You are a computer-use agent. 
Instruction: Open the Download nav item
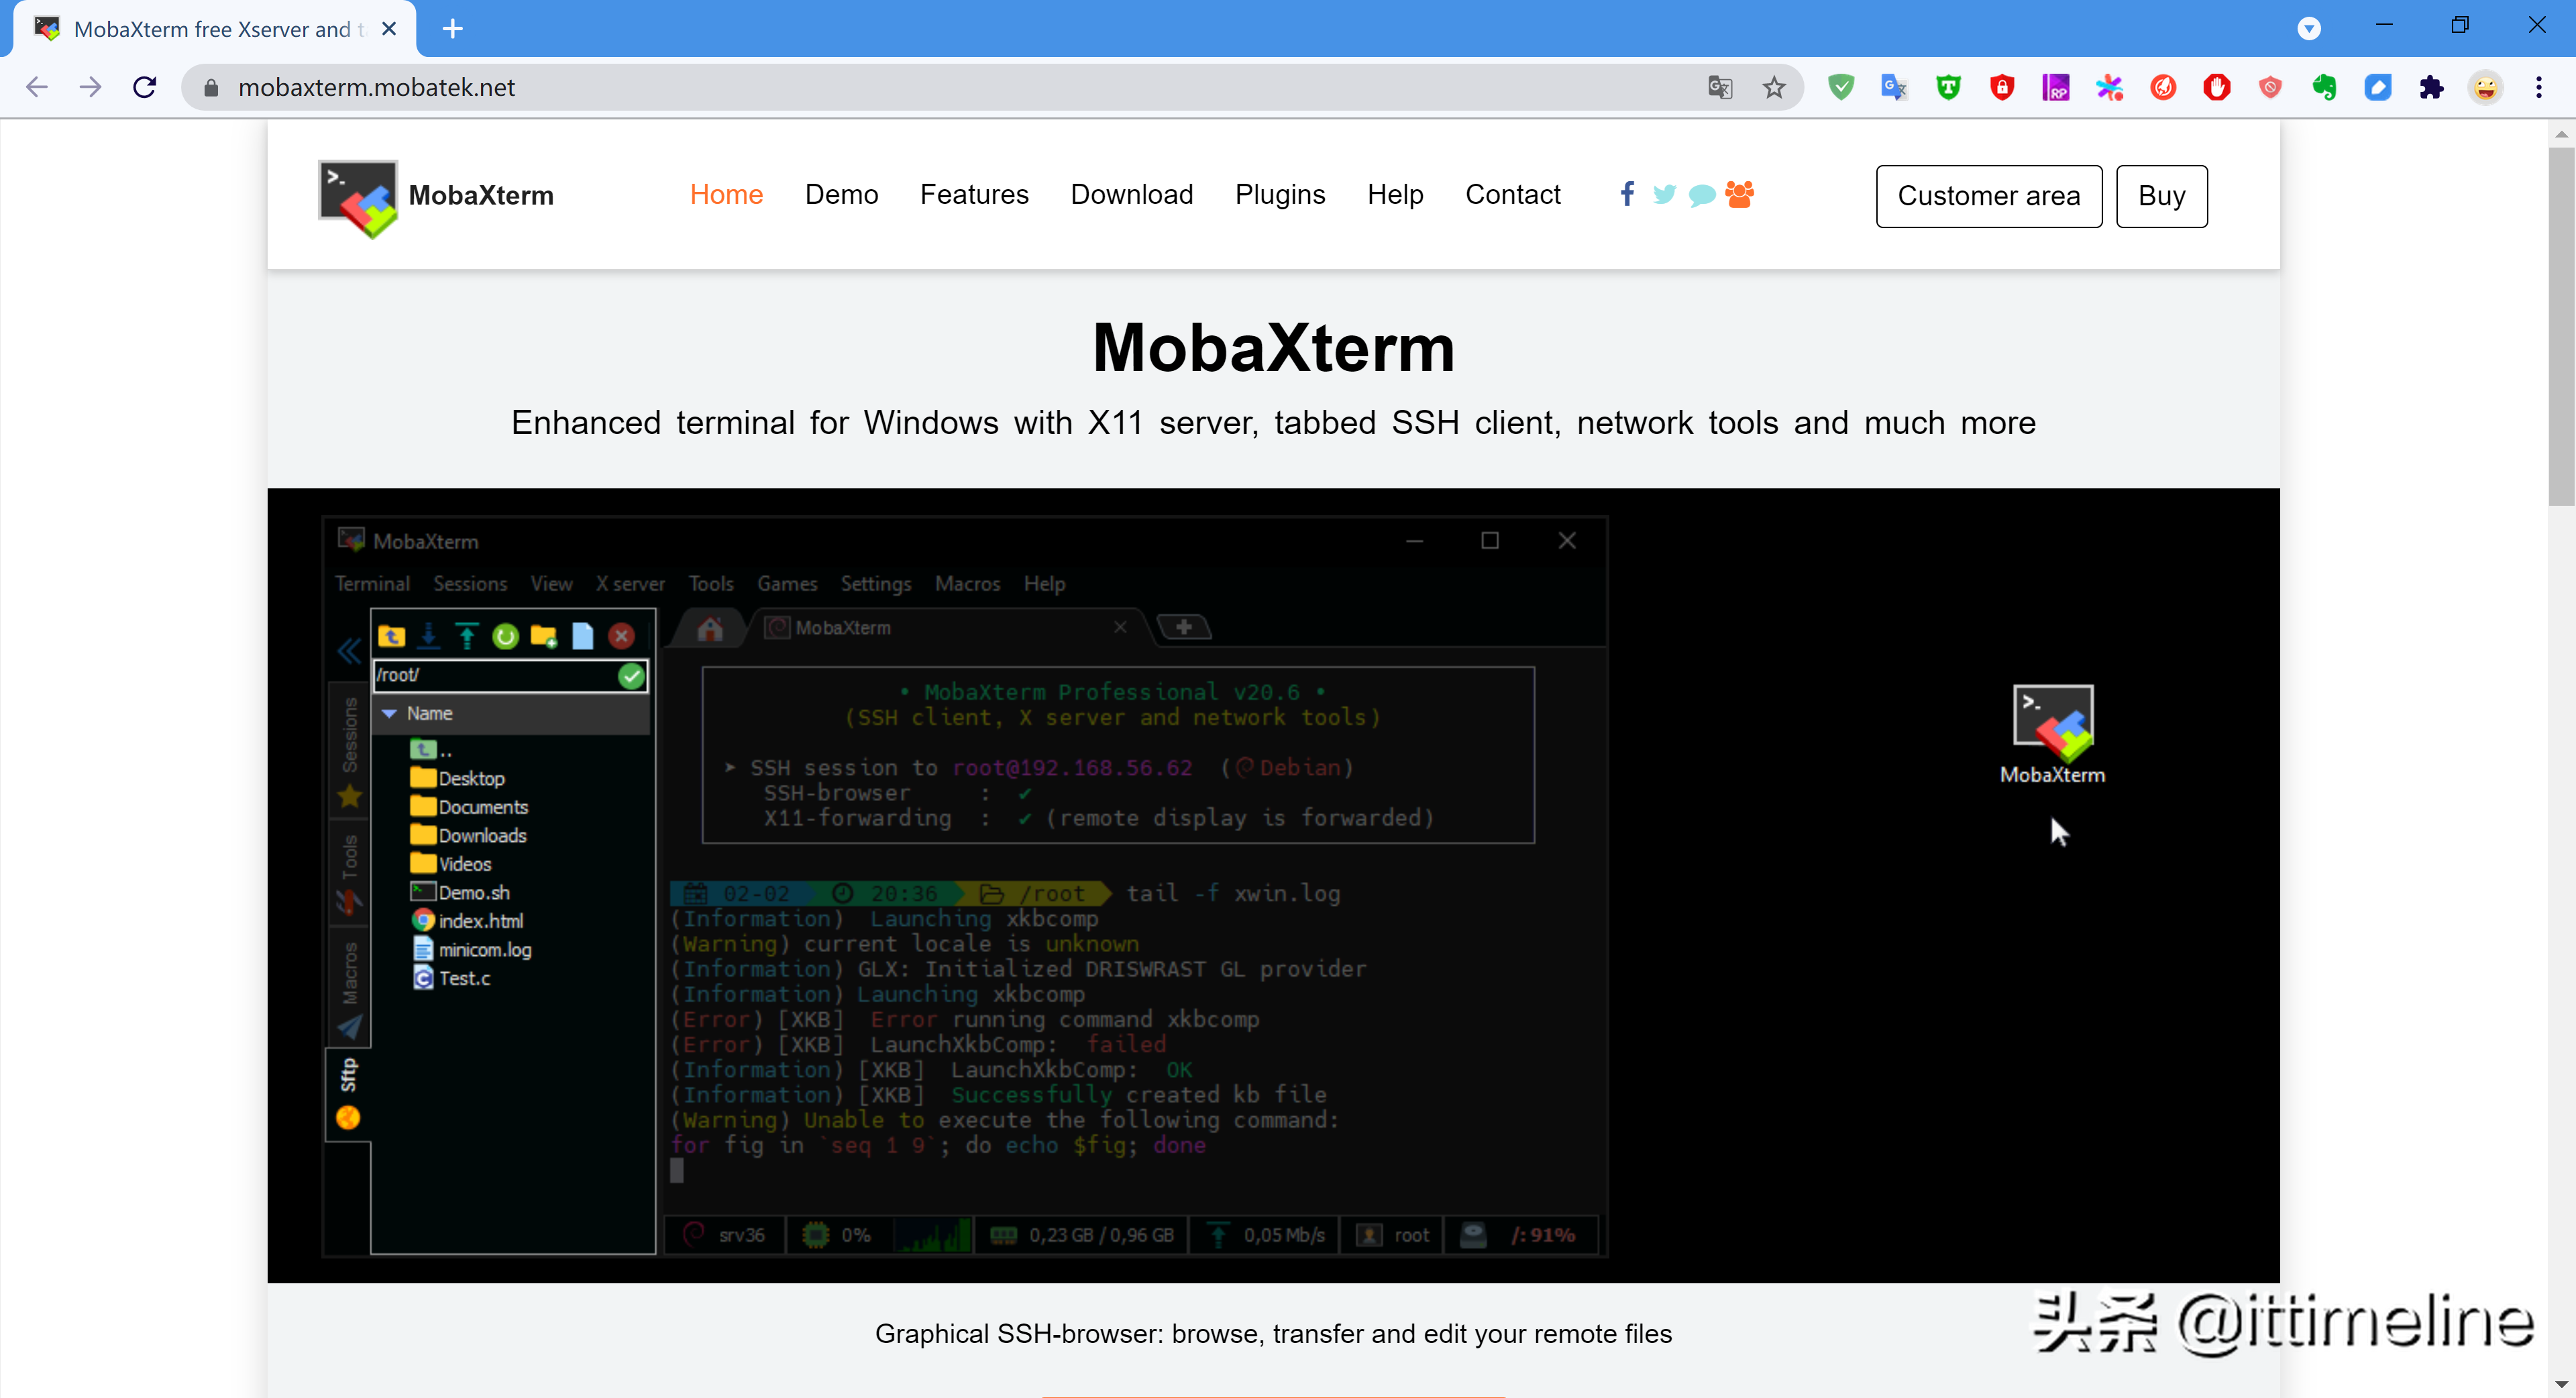[x=1132, y=195]
